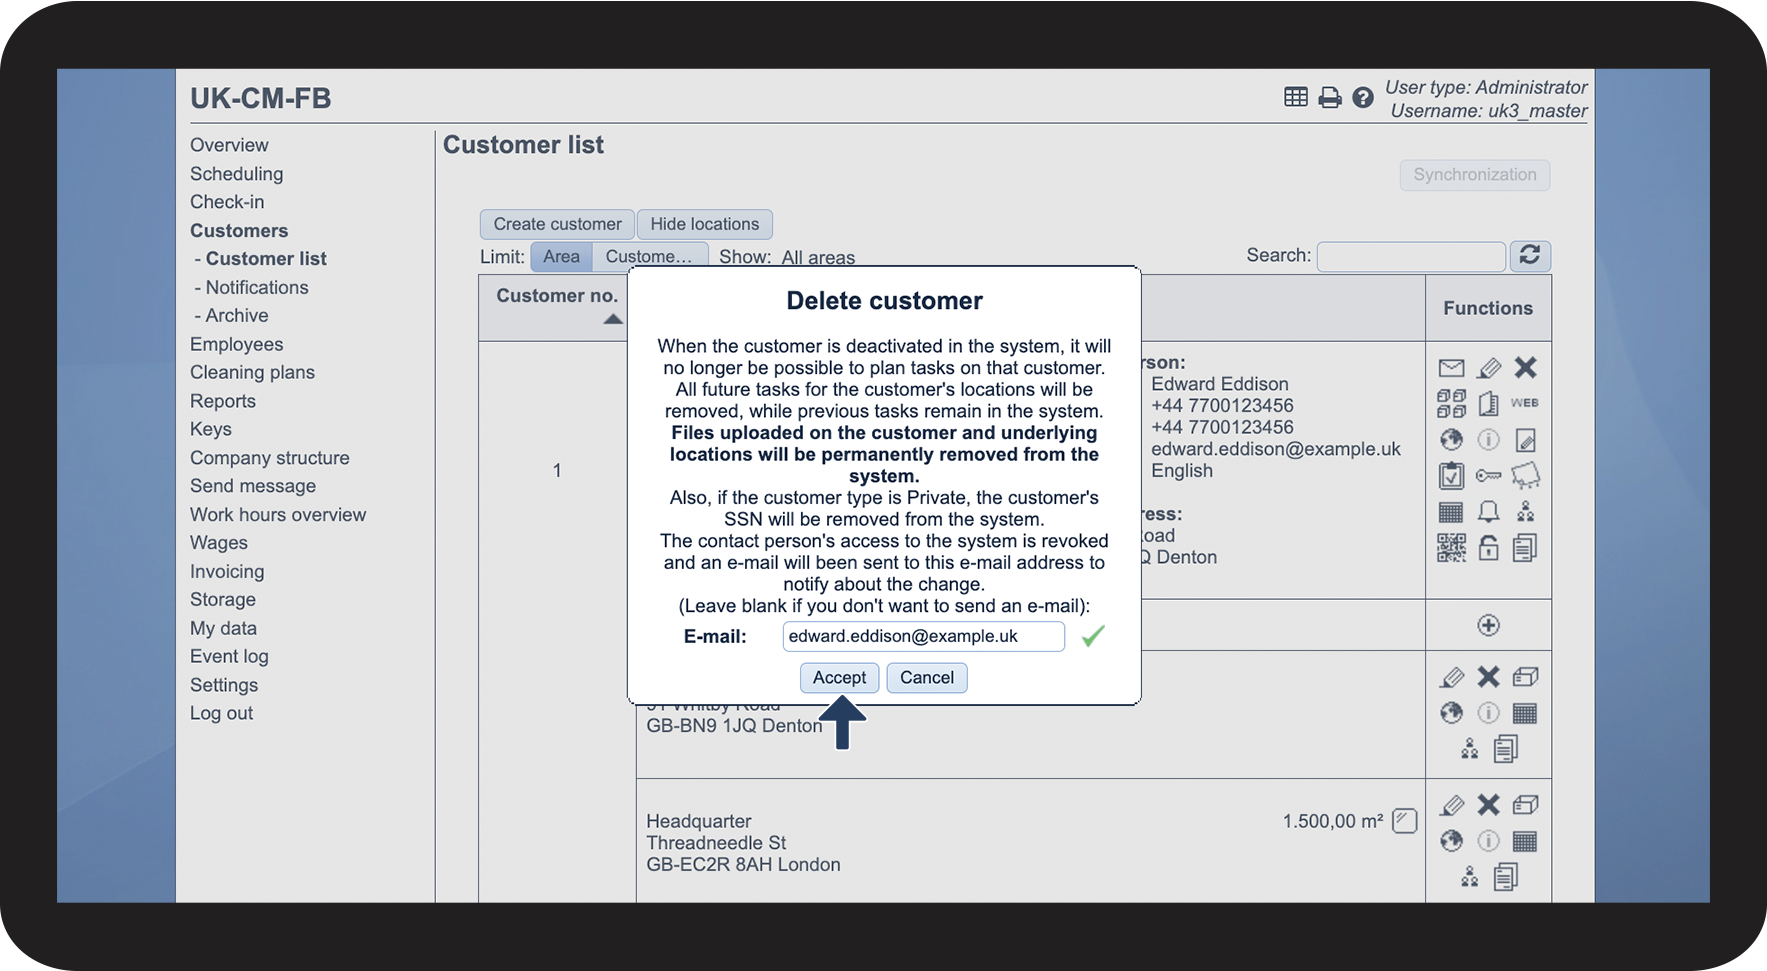The height and width of the screenshot is (971, 1767).
Task: Sort by Customer no. using arrow
Action: point(612,319)
